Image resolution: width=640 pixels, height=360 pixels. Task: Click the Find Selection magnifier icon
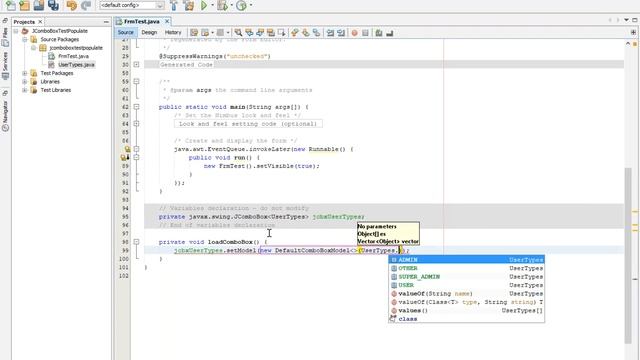(238, 33)
